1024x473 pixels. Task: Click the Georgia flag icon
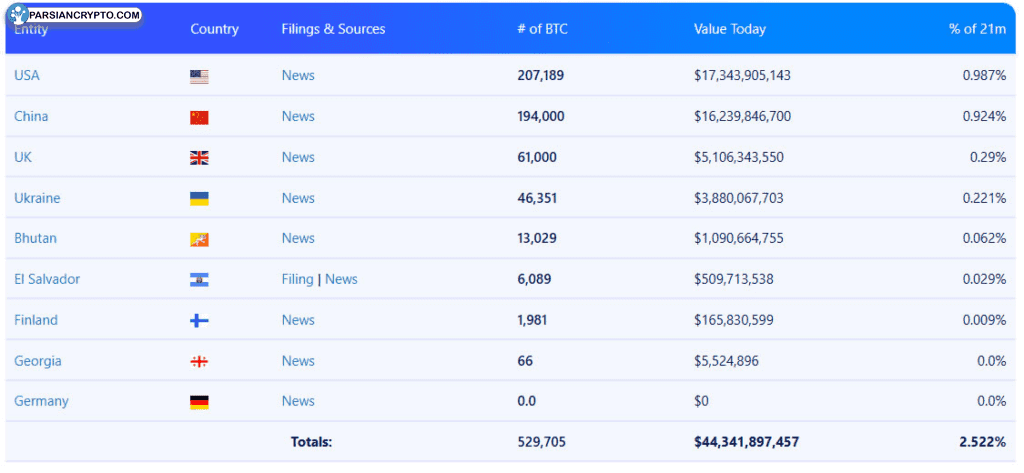[199, 362]
